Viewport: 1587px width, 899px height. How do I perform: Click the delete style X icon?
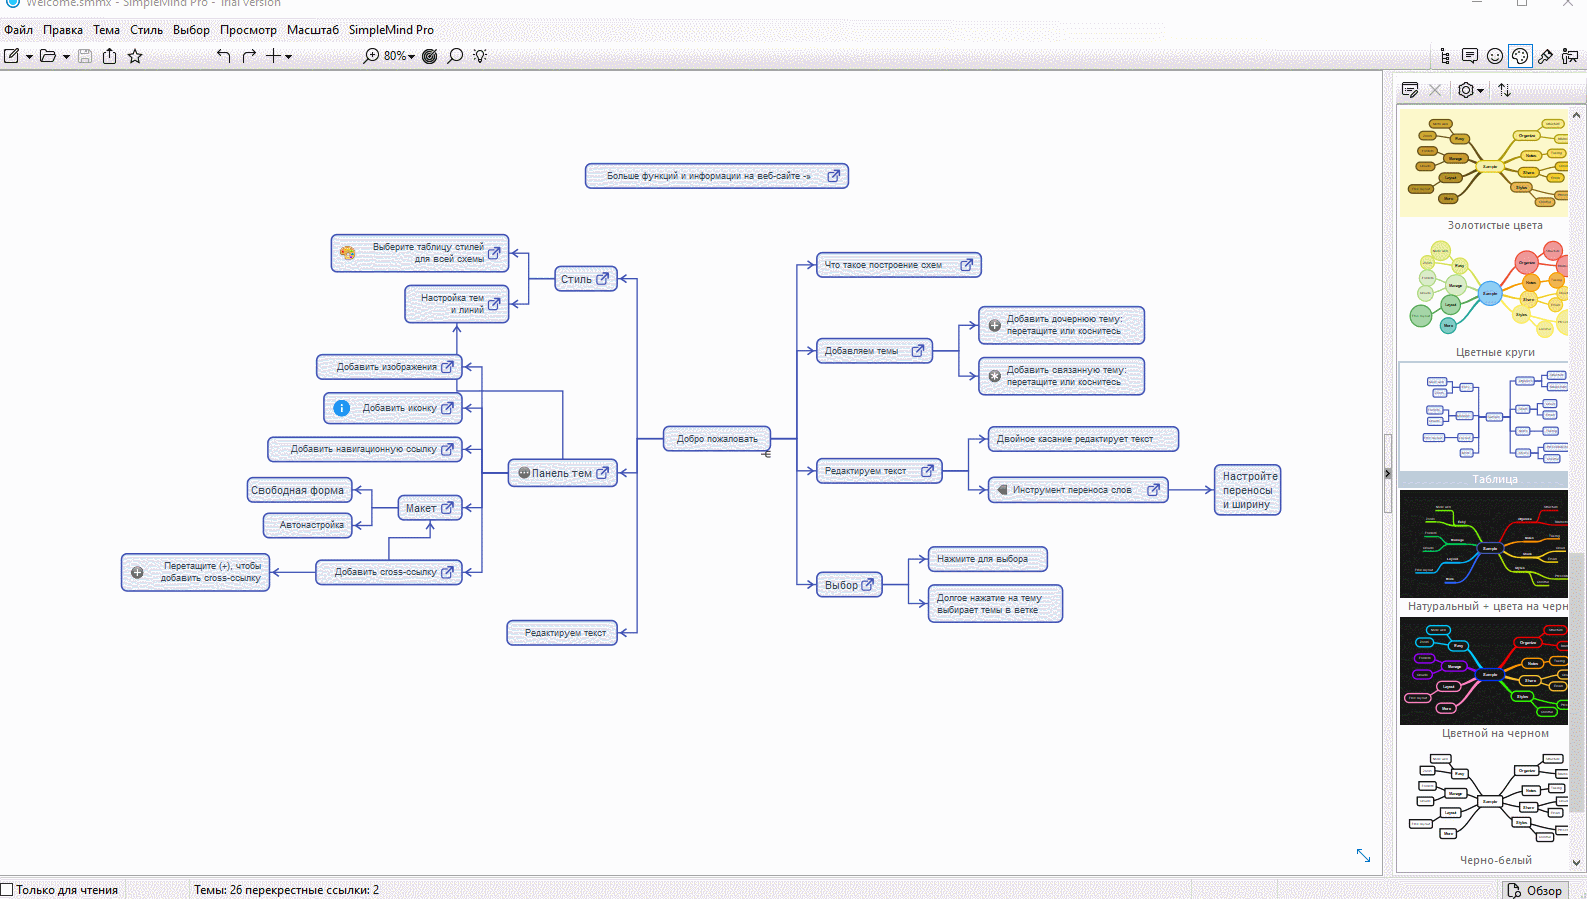pos(1435,90)
